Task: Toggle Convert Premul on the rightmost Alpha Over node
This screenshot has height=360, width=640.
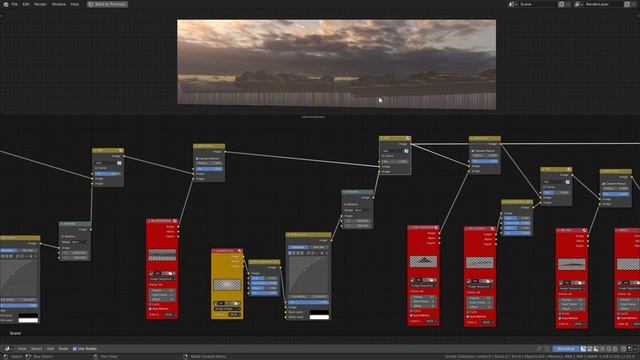Action: tap(604, 184)
